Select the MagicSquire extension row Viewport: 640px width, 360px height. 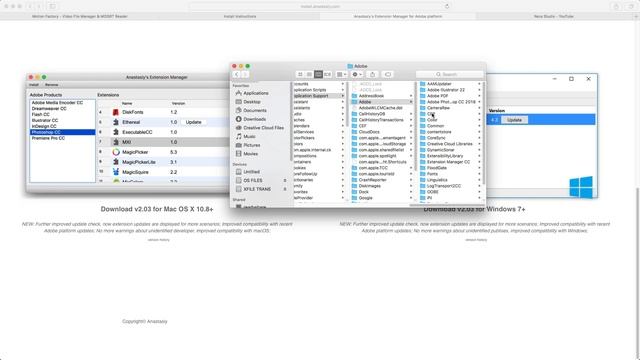tap(163, 172)
